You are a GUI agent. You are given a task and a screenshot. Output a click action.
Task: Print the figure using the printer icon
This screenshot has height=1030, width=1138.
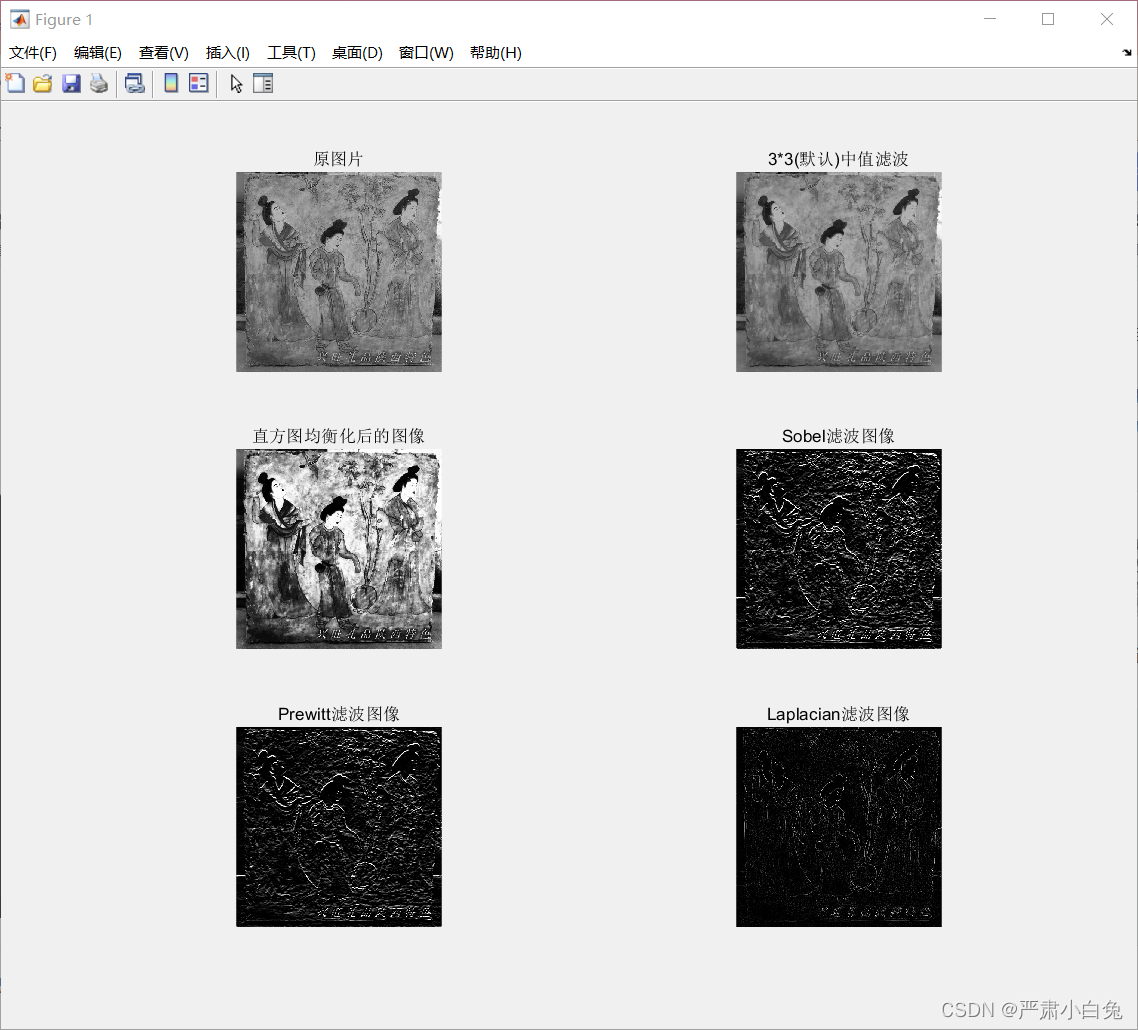pyautogui.click(x=99, y=83)
